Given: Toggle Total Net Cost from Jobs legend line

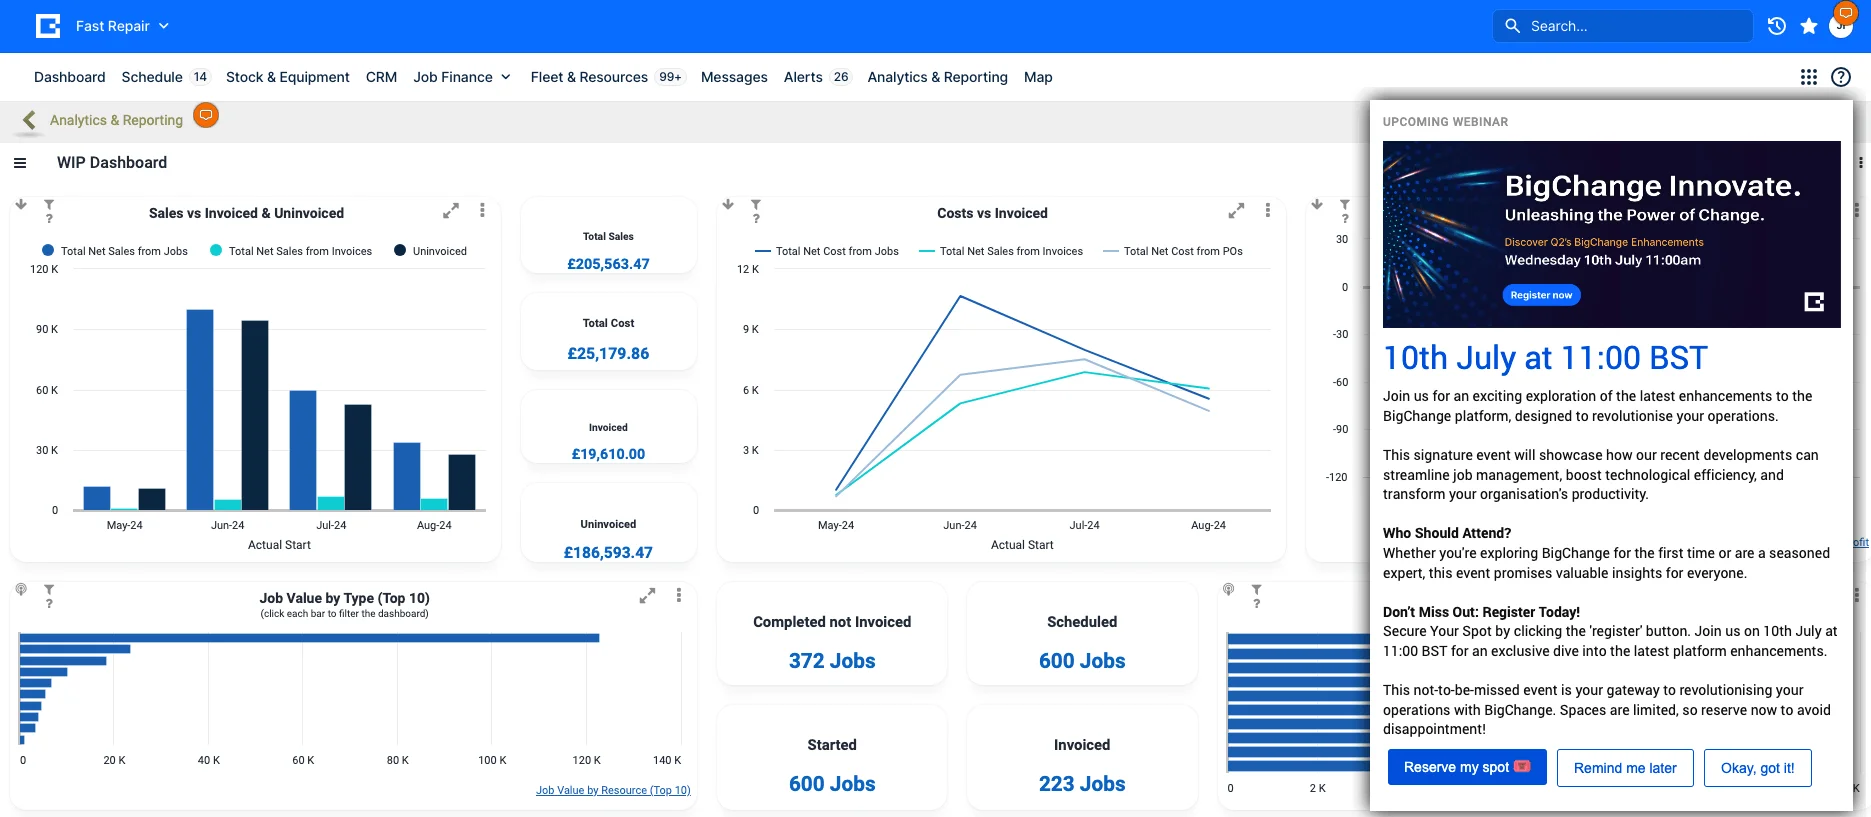Looking at the screenshot, I should [827, 251].
